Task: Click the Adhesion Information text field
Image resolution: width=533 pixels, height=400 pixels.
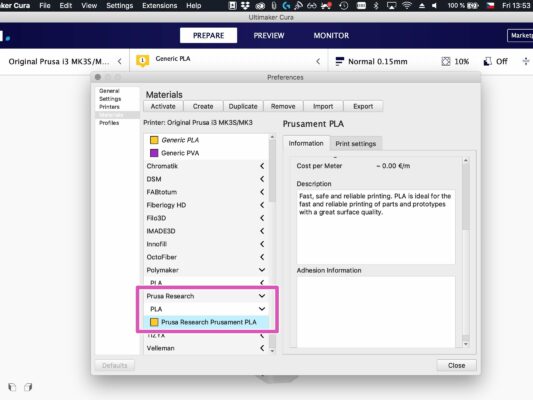Action: coord(376,312)
